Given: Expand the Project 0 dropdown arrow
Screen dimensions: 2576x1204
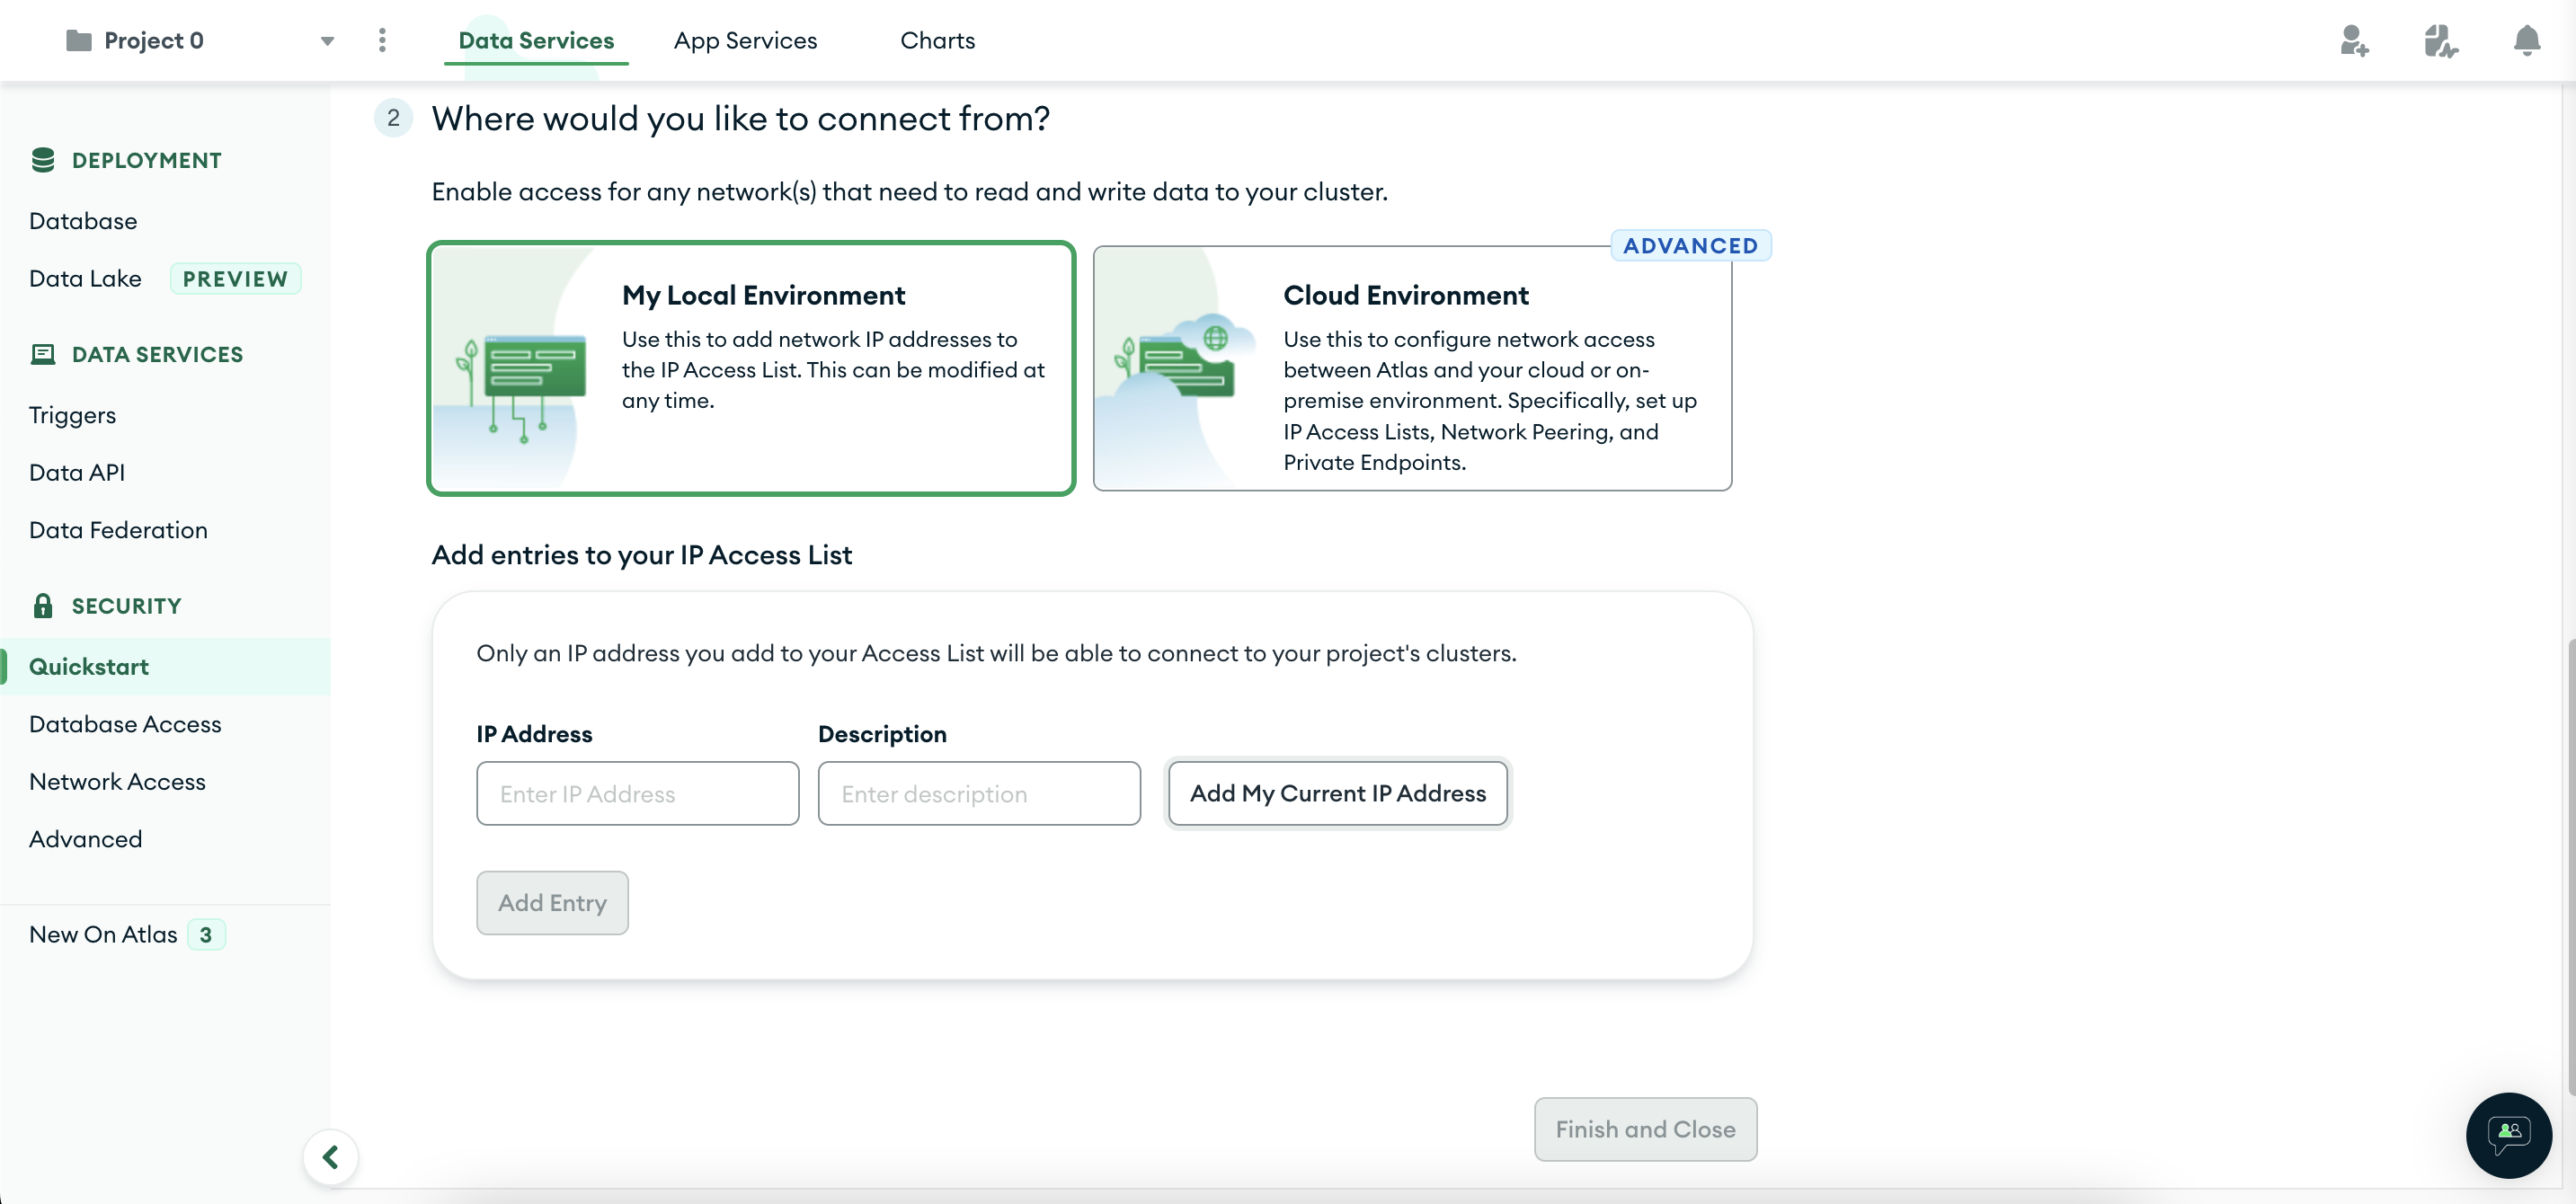Looking at the screenshot, I should click(x=327, y=41).
